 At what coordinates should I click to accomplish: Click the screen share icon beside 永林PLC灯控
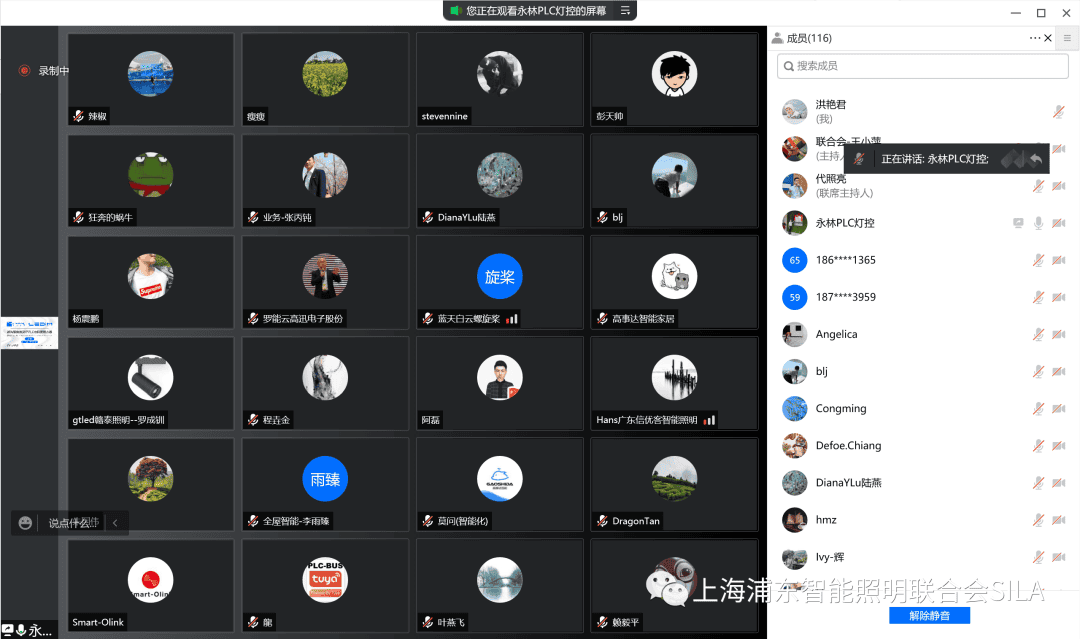pyautogui.click(x=1018, y=223)
